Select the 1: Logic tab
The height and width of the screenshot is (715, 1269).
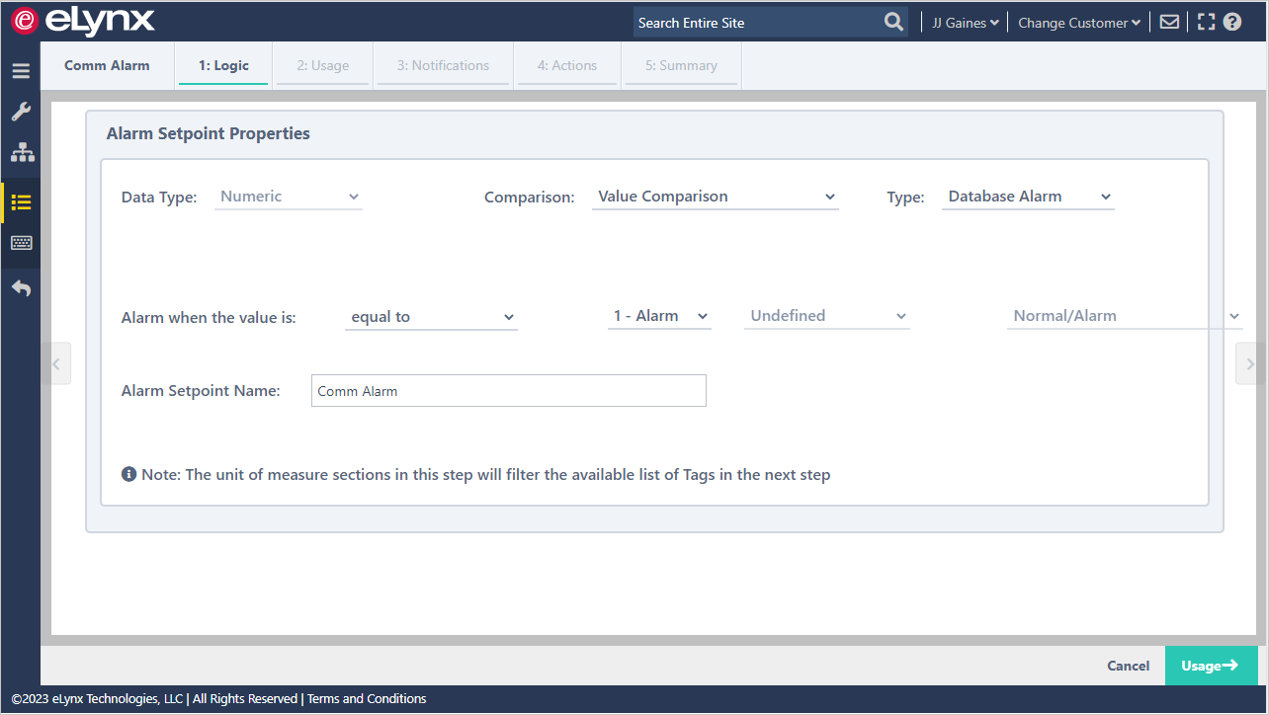tap(223, 65)
